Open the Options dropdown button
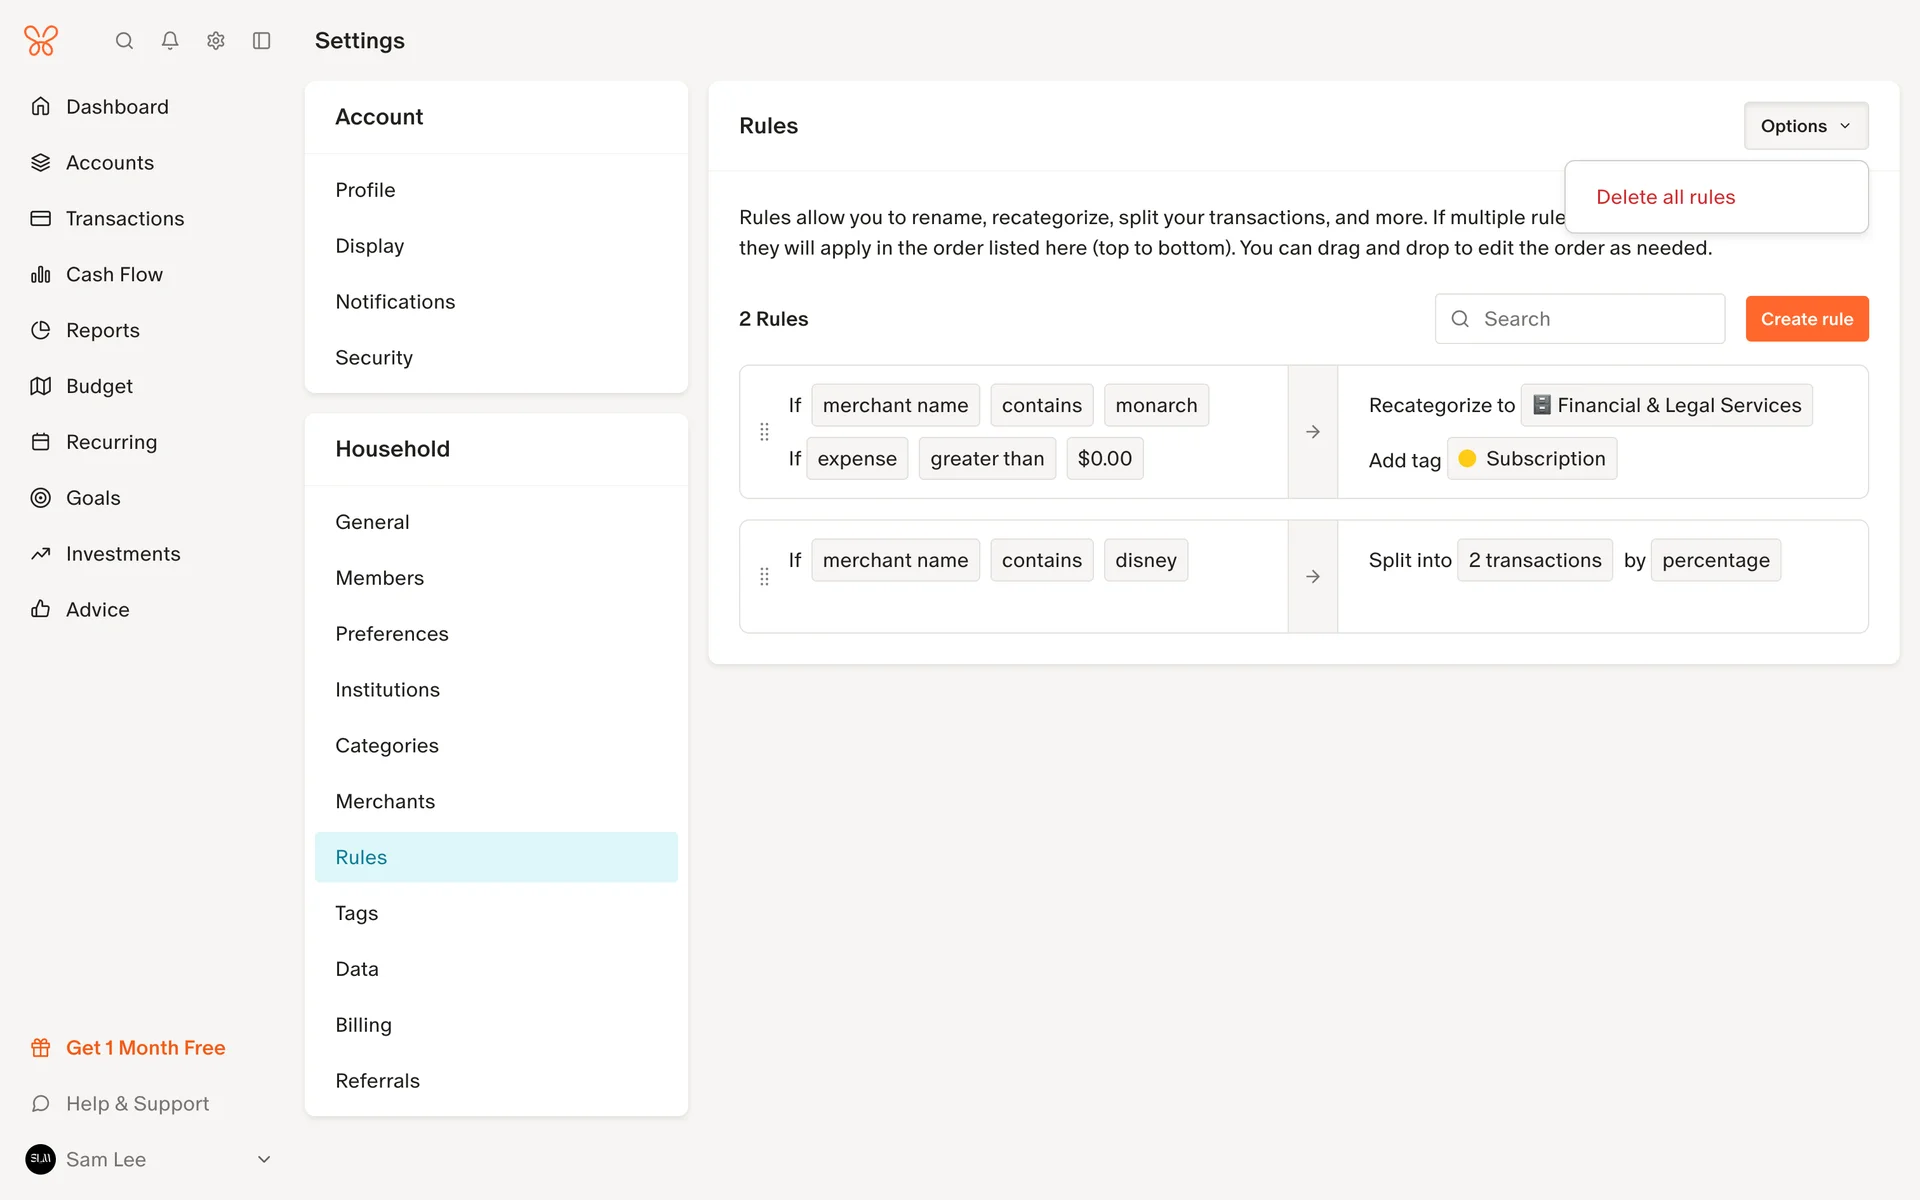 pyautogui.click(x=1805, y=126)
